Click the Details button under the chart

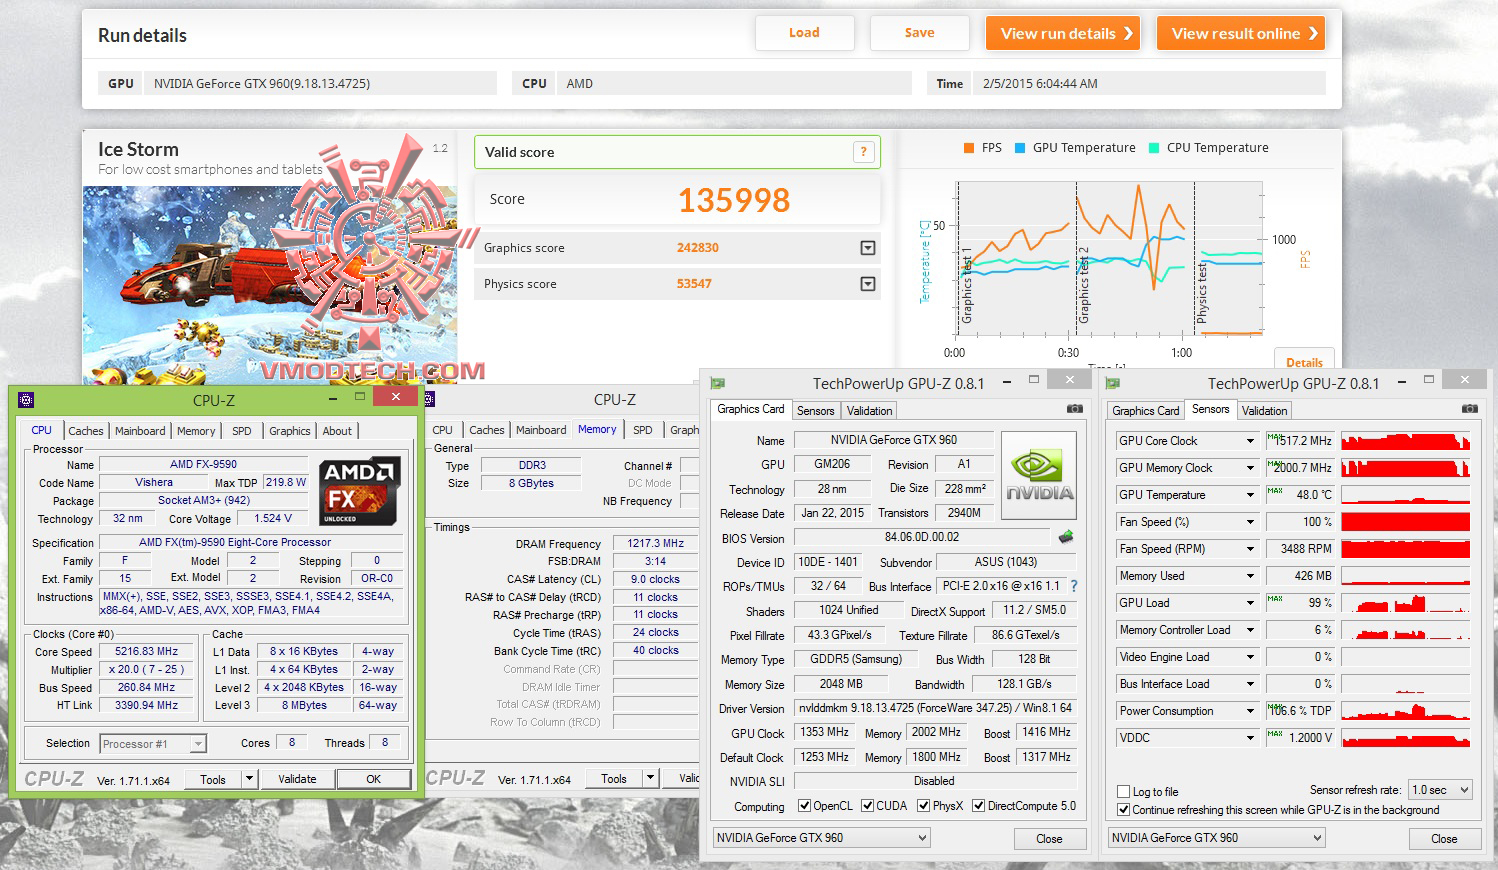pyautogui.click(x=1304, y=362)
